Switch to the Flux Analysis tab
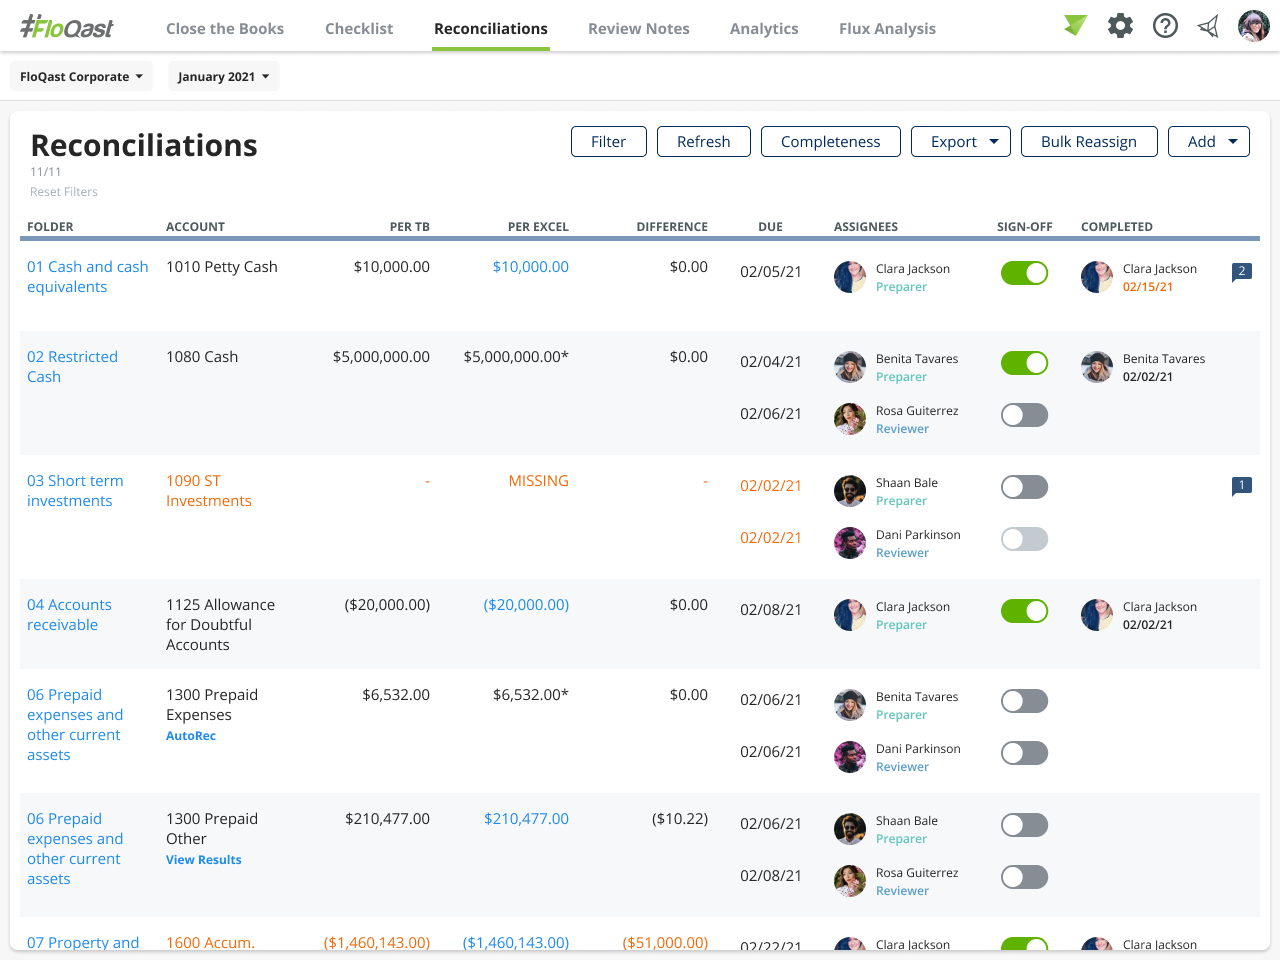 pyautogui.click(x=887, y=29)
